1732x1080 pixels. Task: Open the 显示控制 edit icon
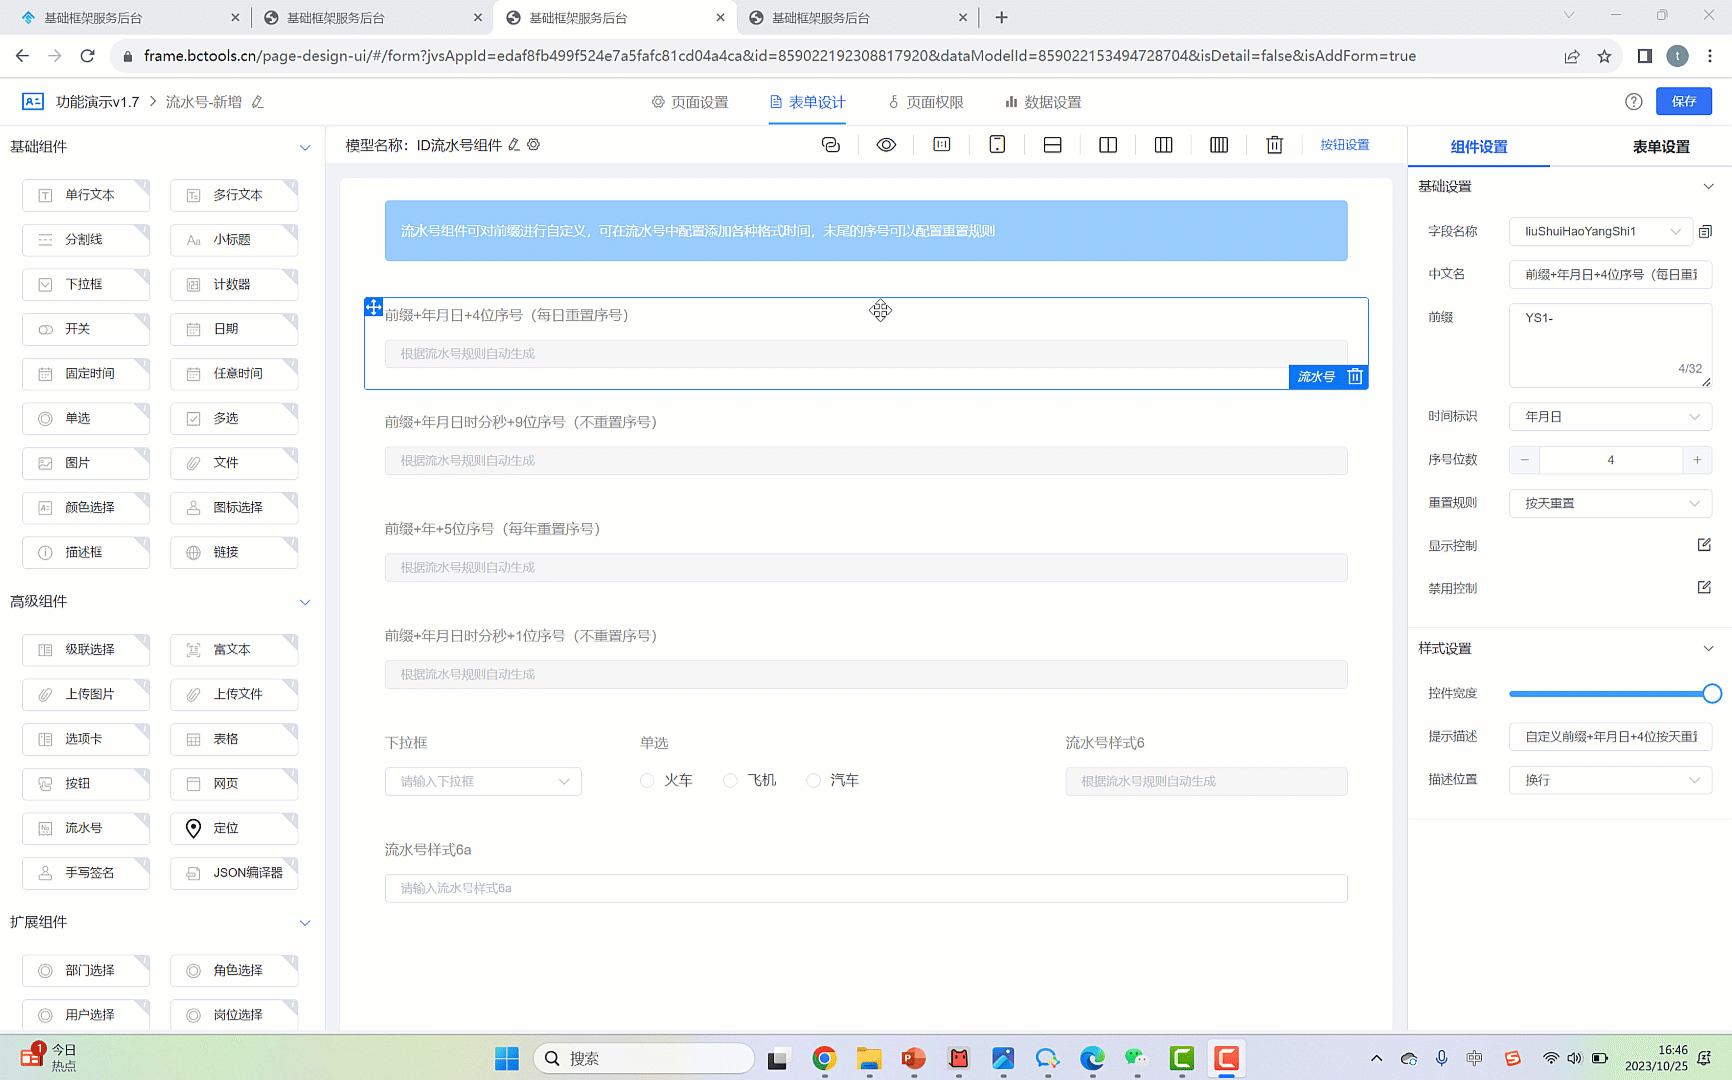tap(1704, 545)
